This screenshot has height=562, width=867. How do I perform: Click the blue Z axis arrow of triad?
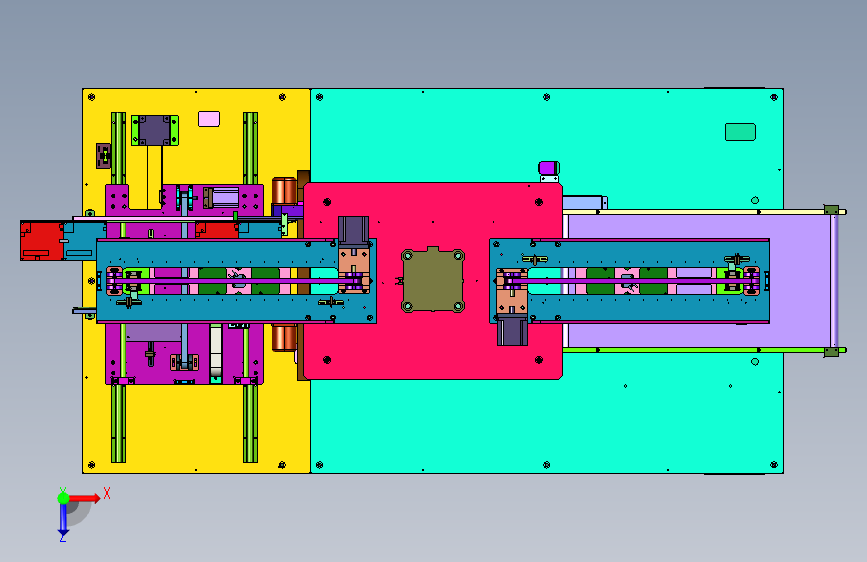pos(63,520)
